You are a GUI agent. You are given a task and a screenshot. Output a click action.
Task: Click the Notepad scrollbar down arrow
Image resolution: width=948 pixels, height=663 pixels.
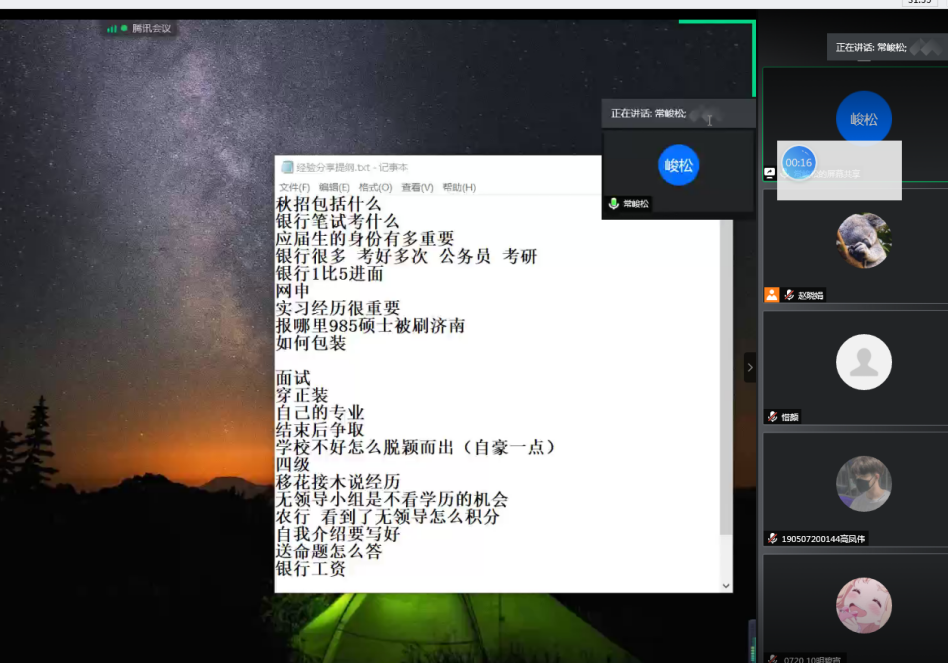(726, 586)
